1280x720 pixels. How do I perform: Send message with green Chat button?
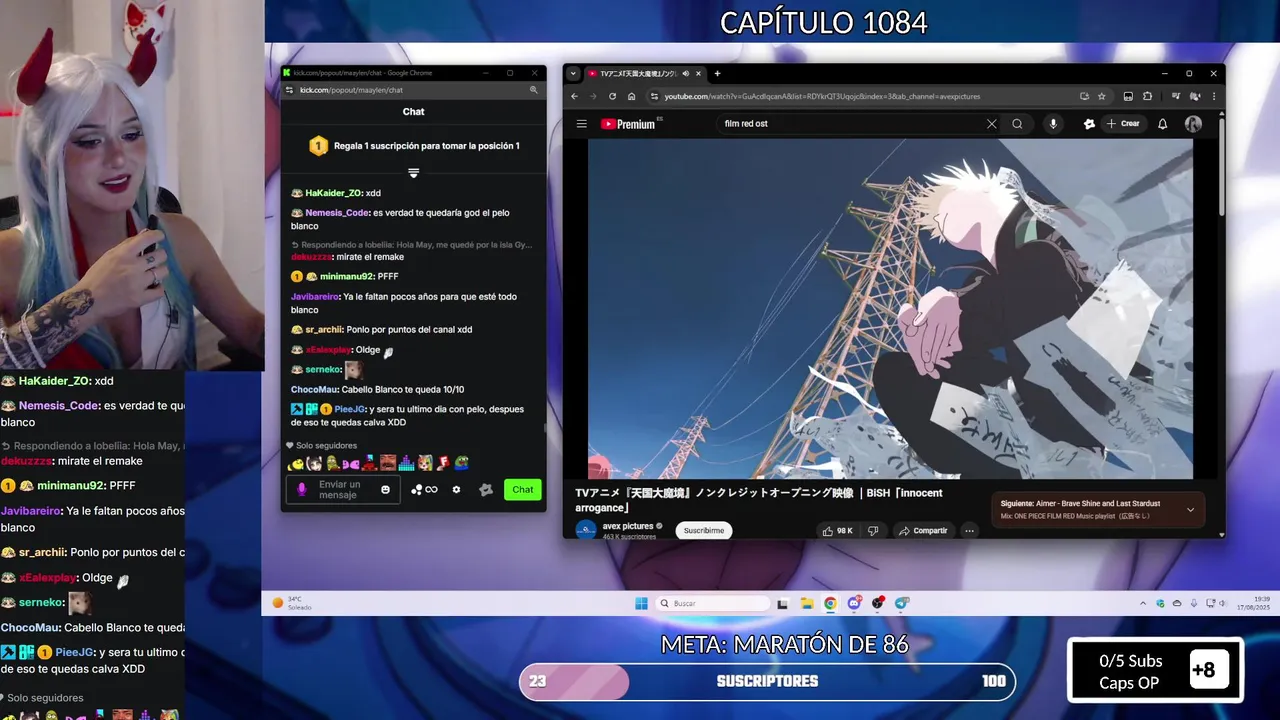523,490
